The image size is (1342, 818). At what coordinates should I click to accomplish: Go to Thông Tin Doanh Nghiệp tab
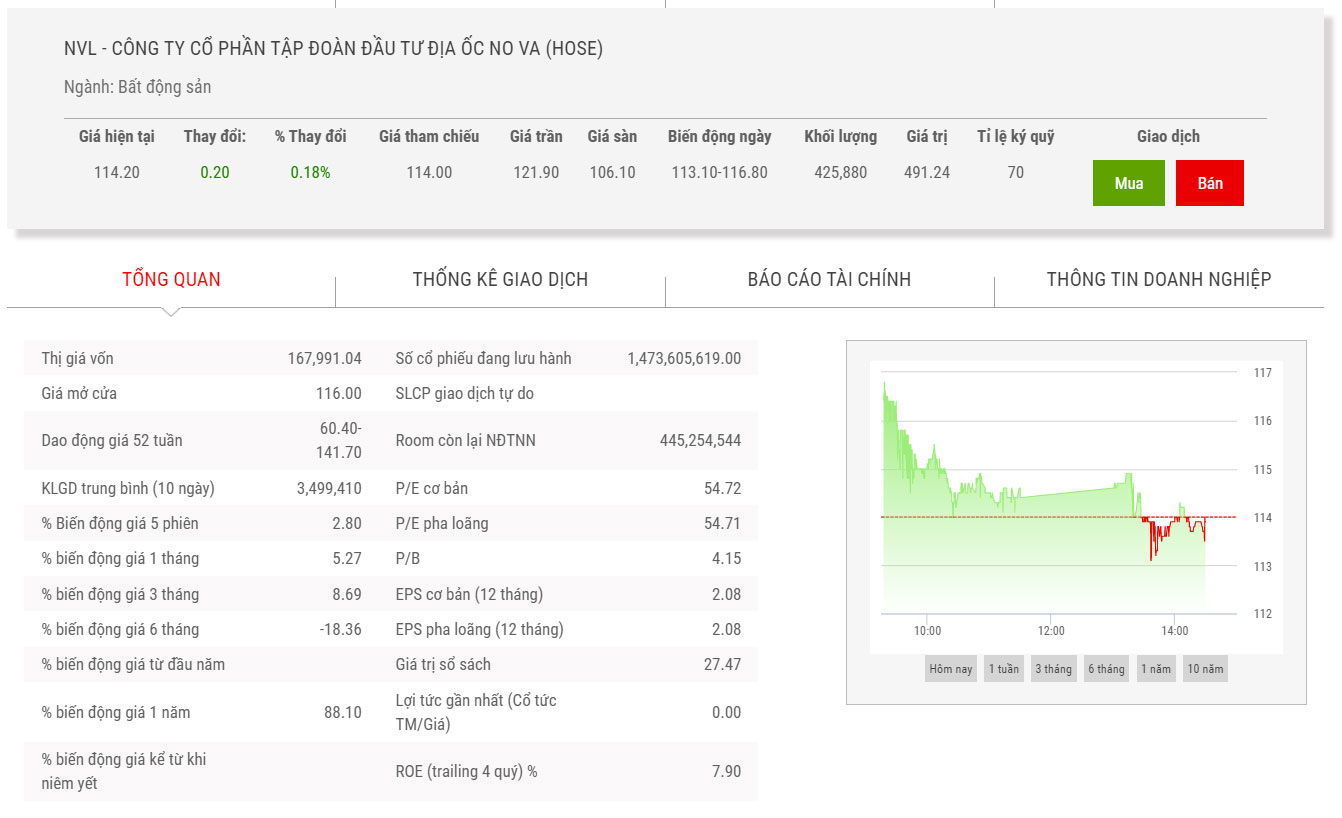click(1158, 279)
